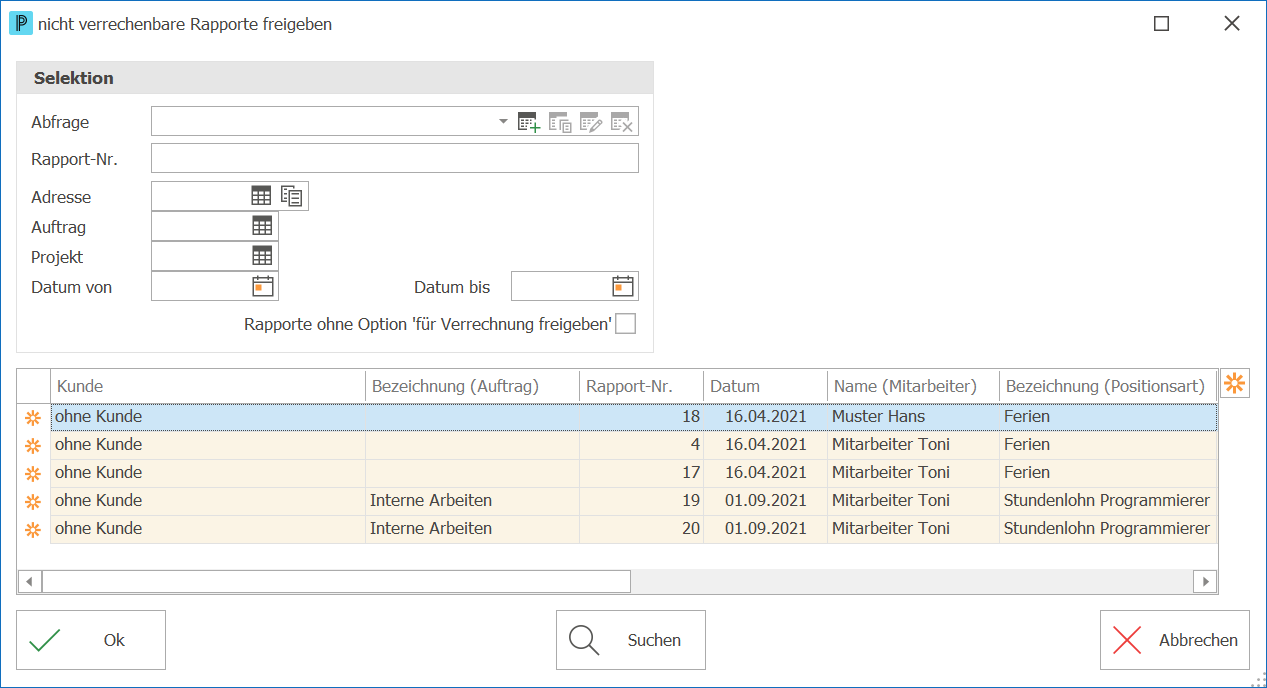Sort by the Bezeichnung (Positionsart) column header
Viewport: 1267px width, 688px height.
(1108, 386)
